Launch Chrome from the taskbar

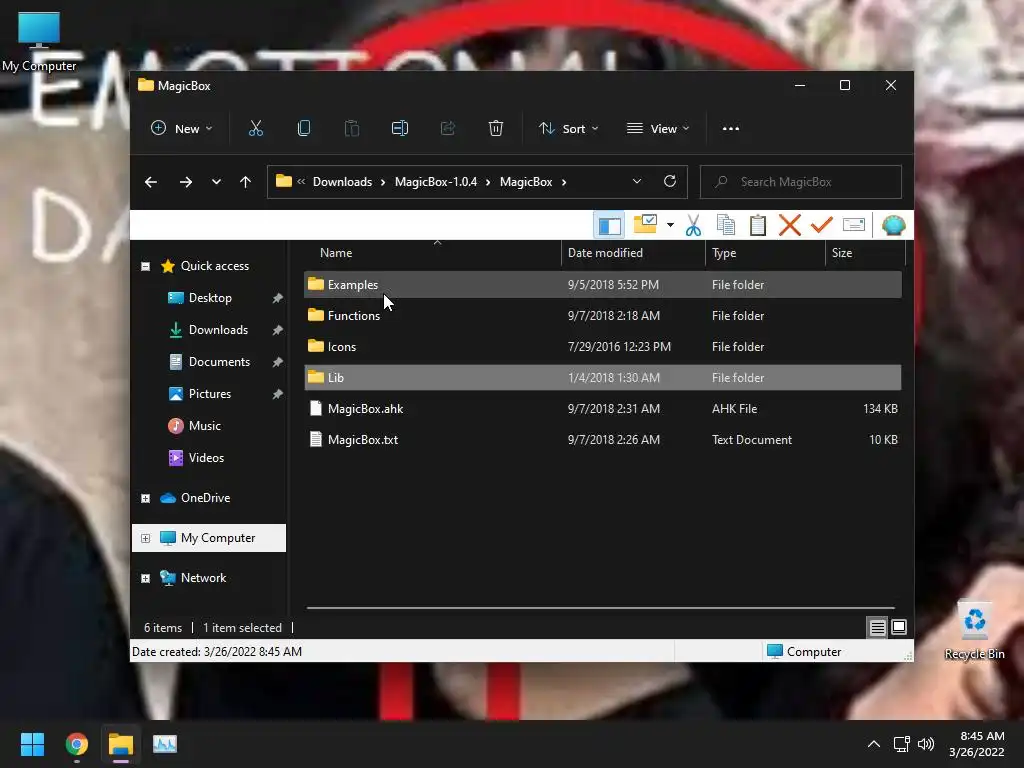[76, 744]
